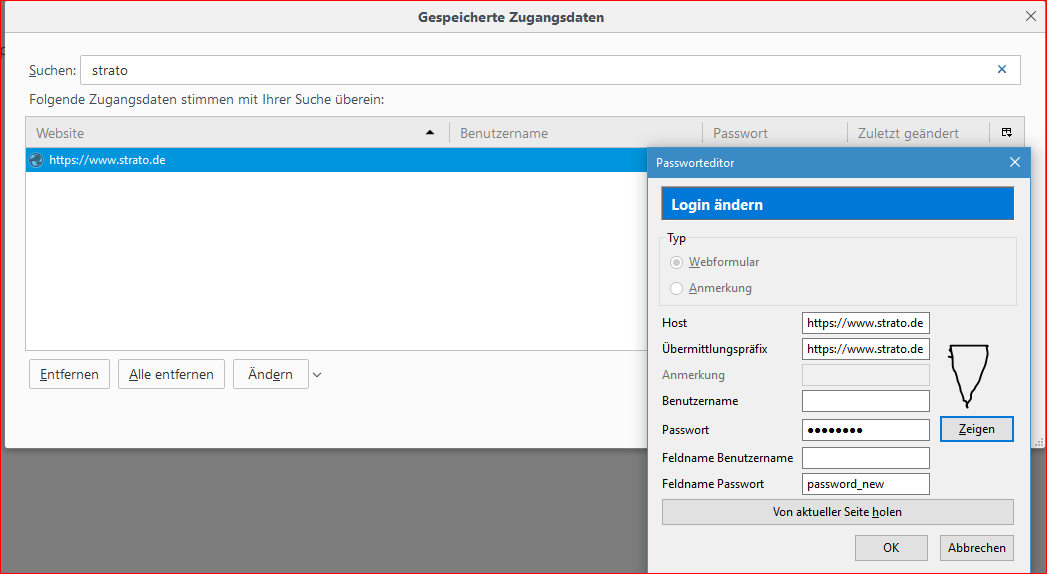Viewport: 1047px width, 574px height.
Task: Focus the Suchen search field
Action: tap(550, 70)
